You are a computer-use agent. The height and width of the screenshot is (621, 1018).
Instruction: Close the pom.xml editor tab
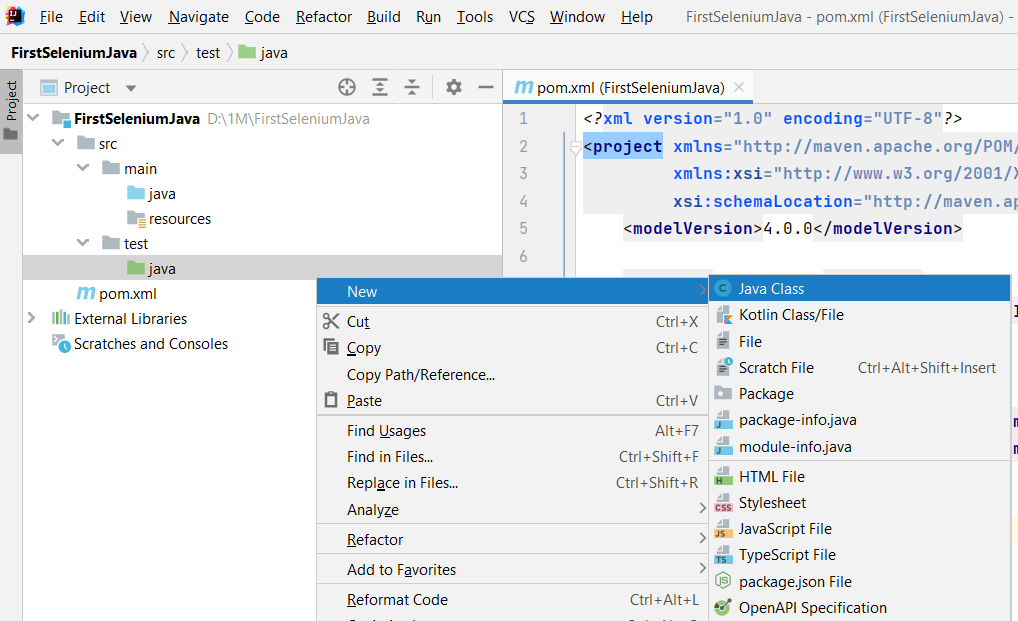738,87
